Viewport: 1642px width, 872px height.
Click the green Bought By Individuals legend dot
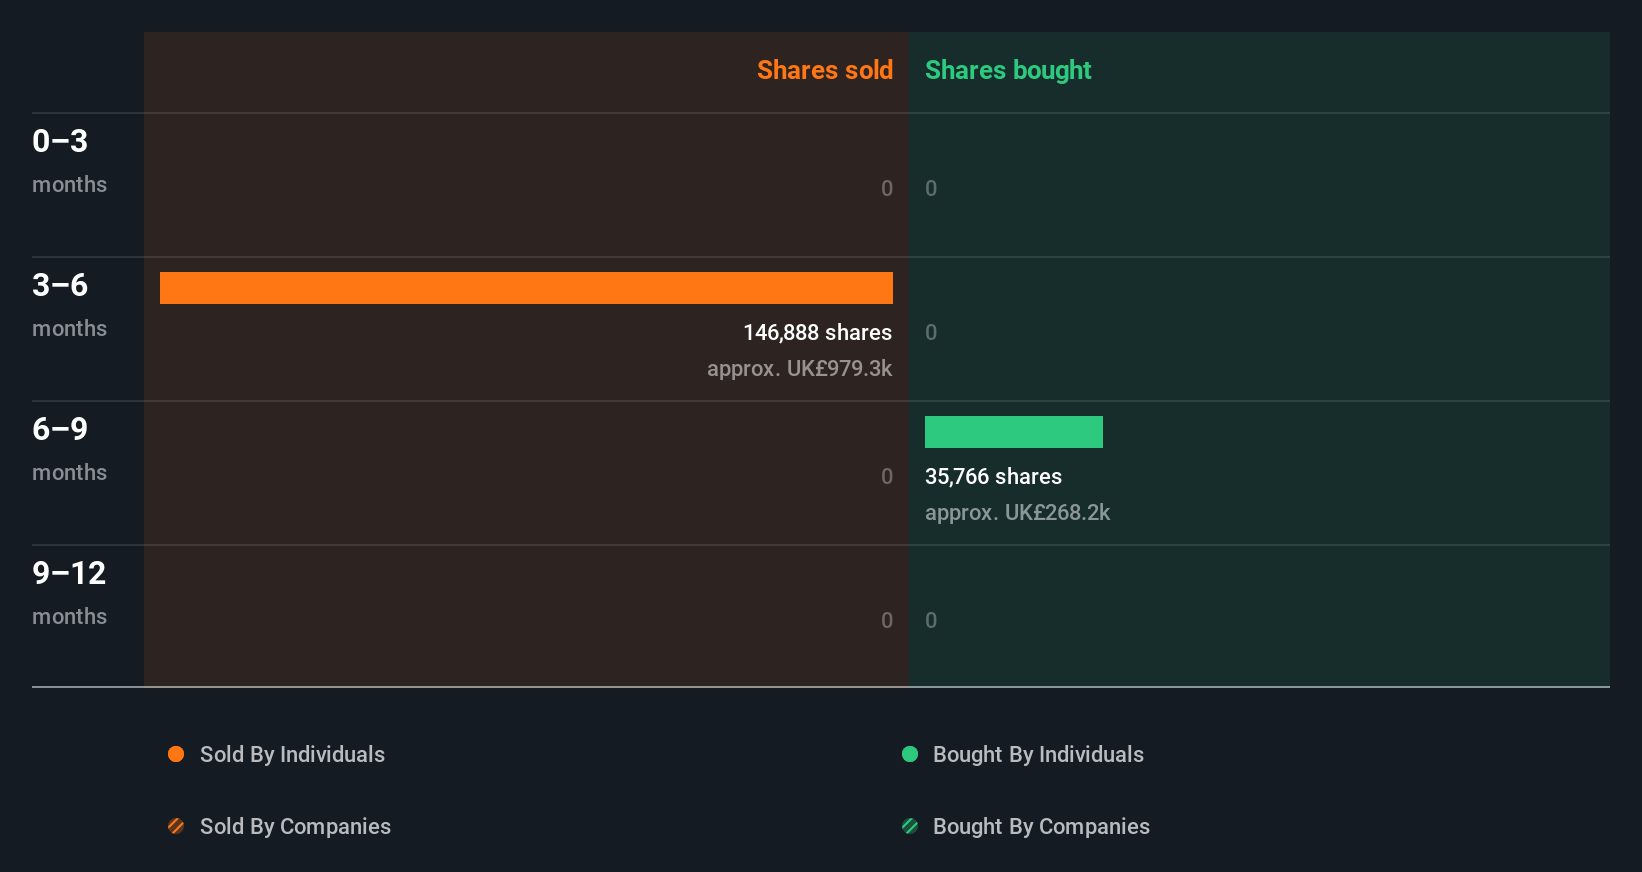910,754
